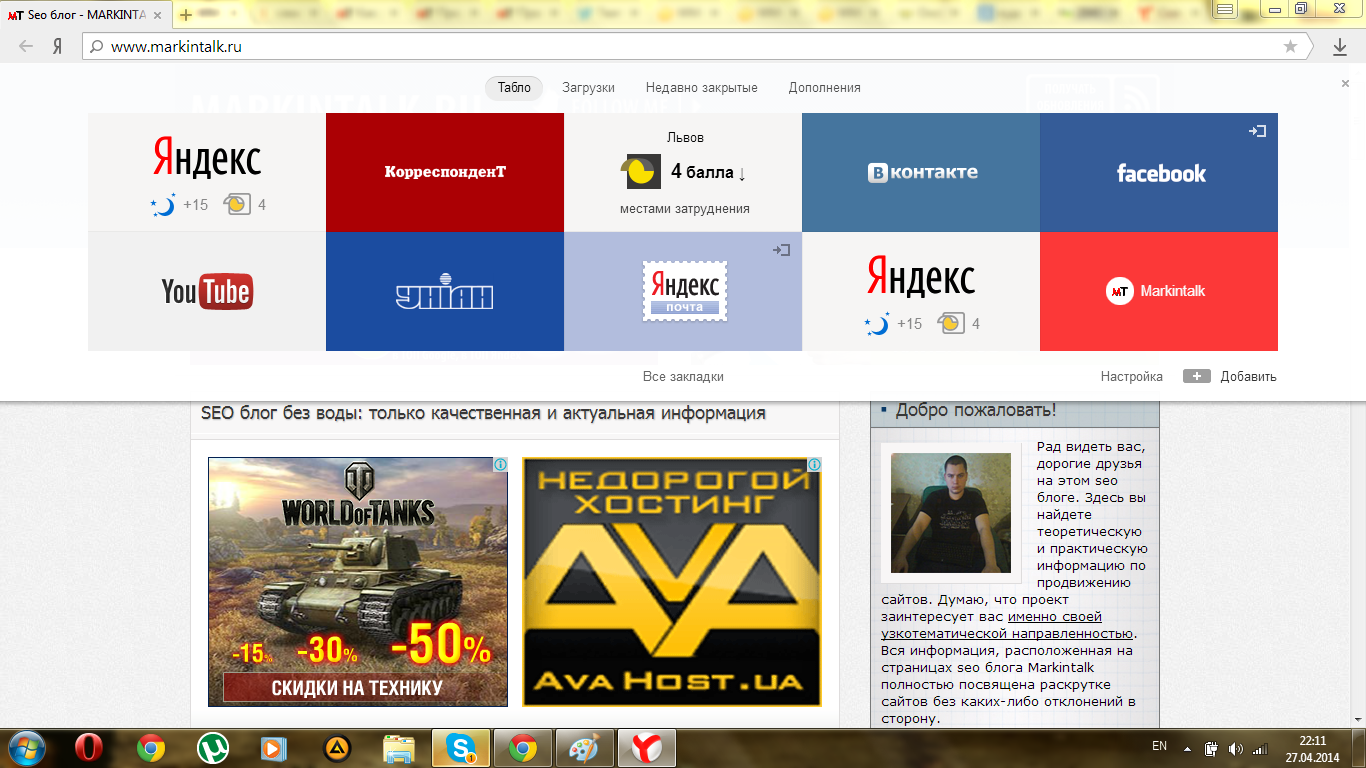The image size is (1366, 768).
Task: Click 'SEO блог без воды' heading text
Action: click(x=483, y=413)
